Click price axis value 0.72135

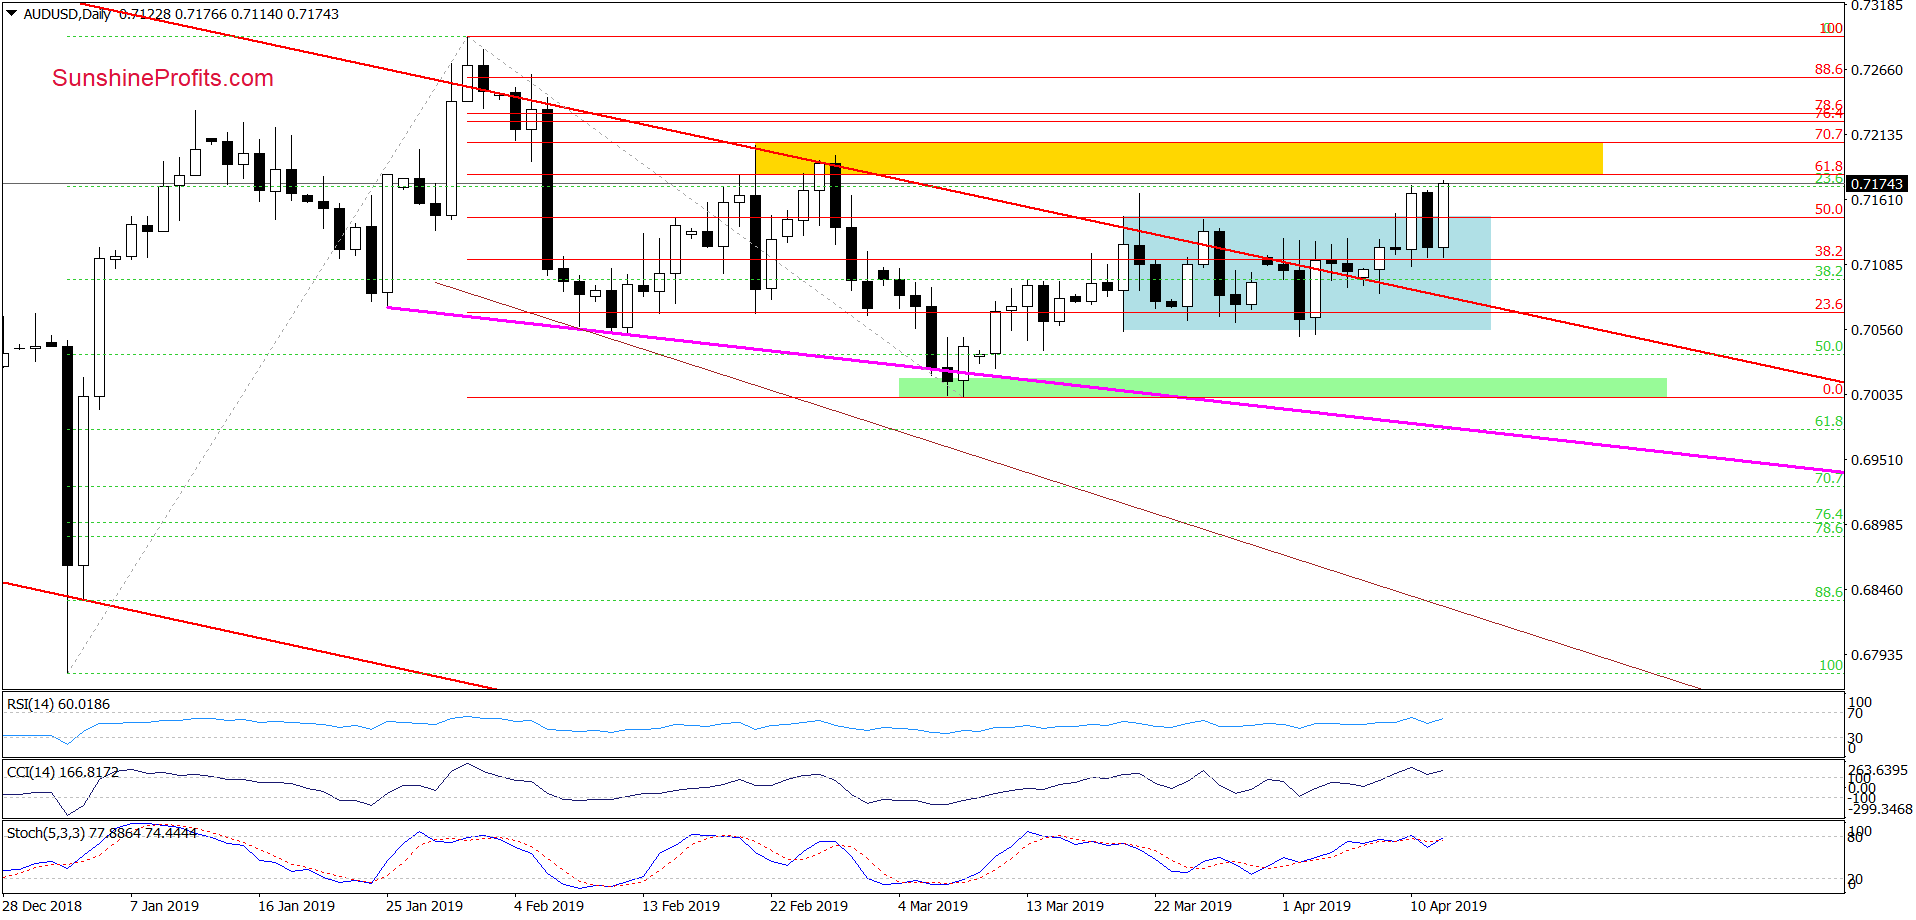tap(1877, 135)
